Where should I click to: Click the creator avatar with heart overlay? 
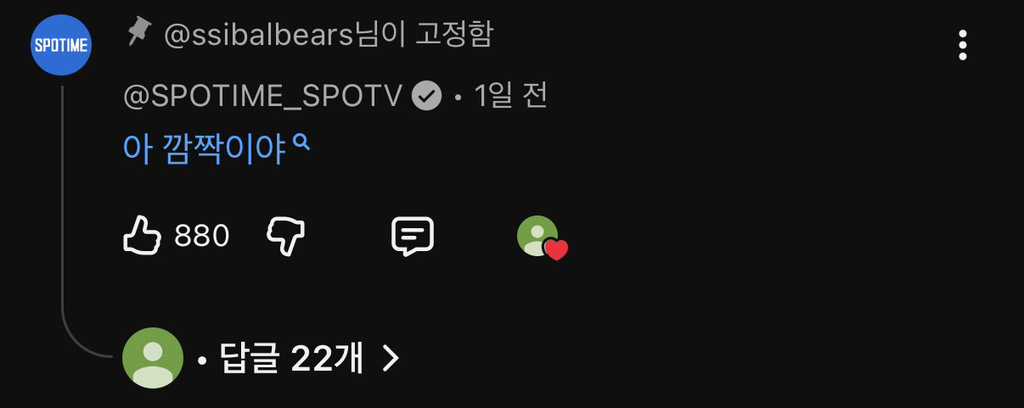tap(537, 235)
